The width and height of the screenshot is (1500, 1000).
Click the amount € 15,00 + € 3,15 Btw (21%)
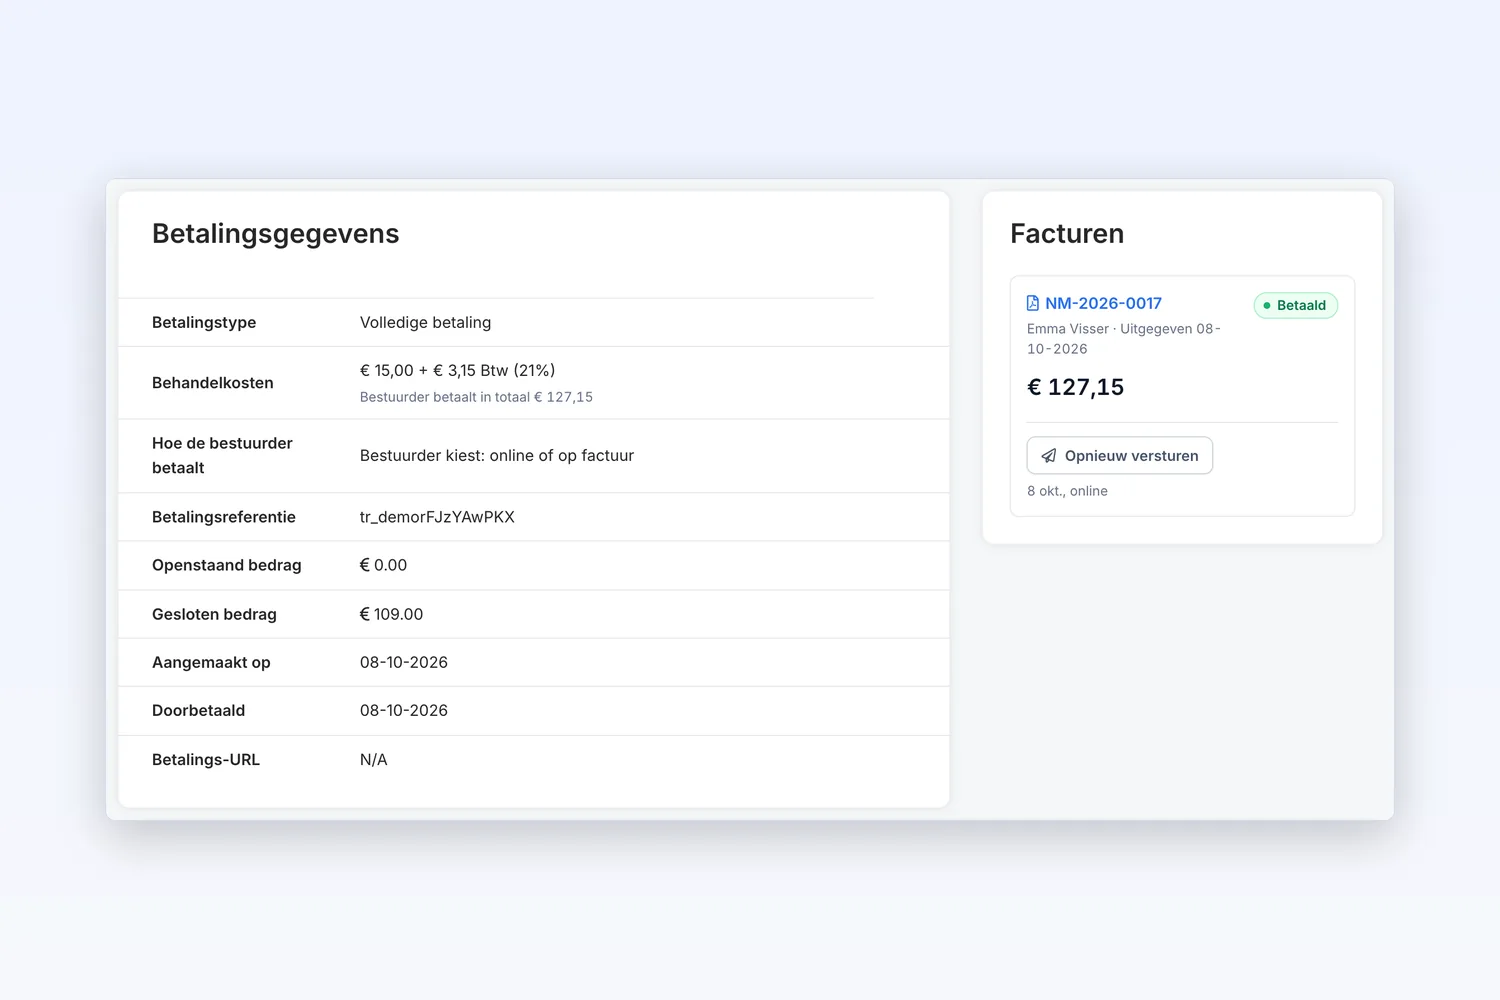click(457, 371)
